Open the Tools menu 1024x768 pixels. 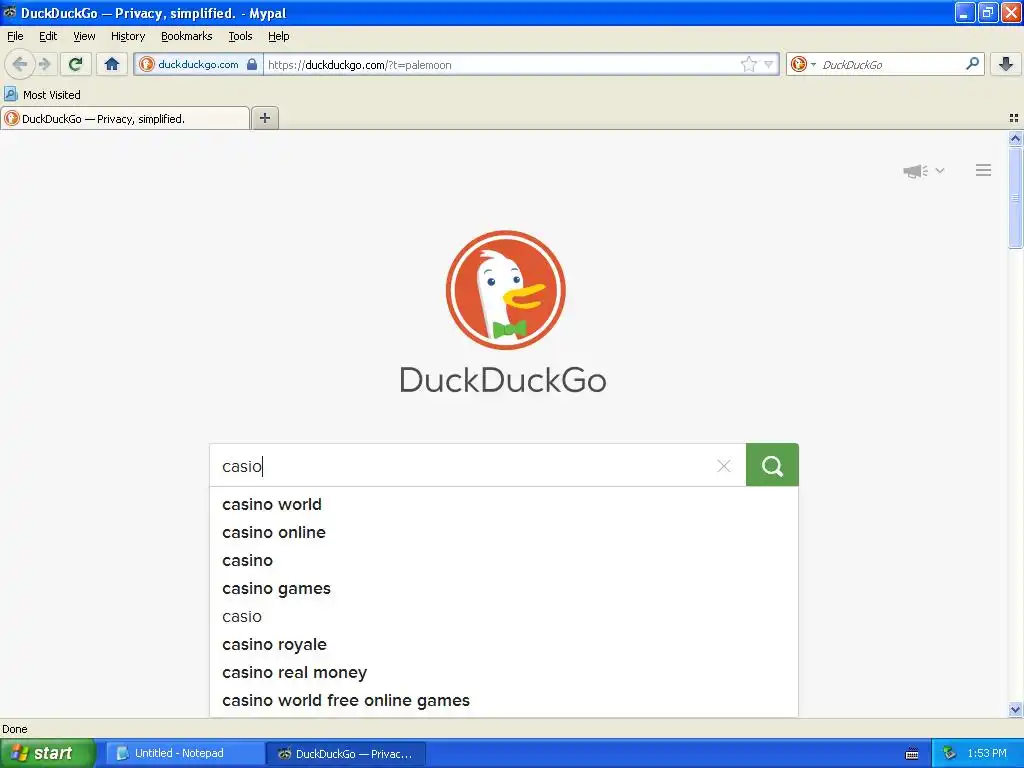click(x=240, y=36)
